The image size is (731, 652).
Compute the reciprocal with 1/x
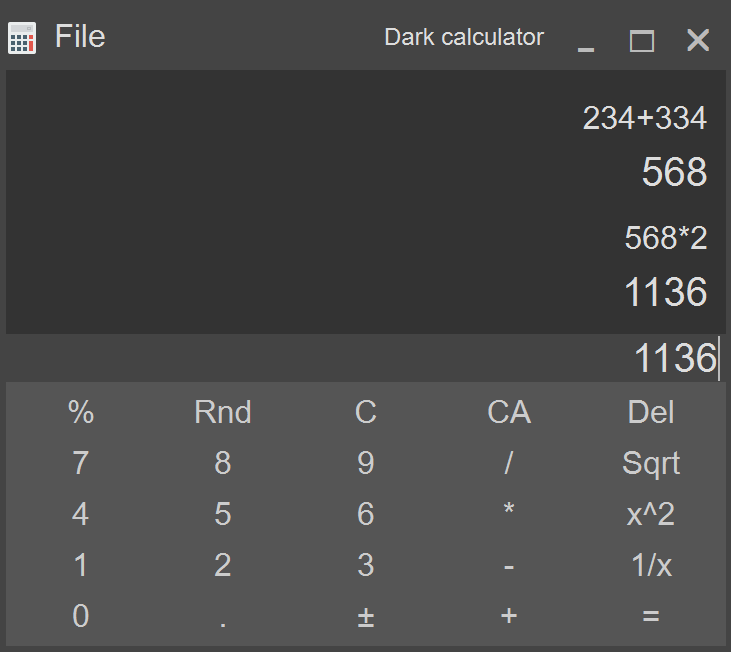pyautogui.click(x=651, y=565)
